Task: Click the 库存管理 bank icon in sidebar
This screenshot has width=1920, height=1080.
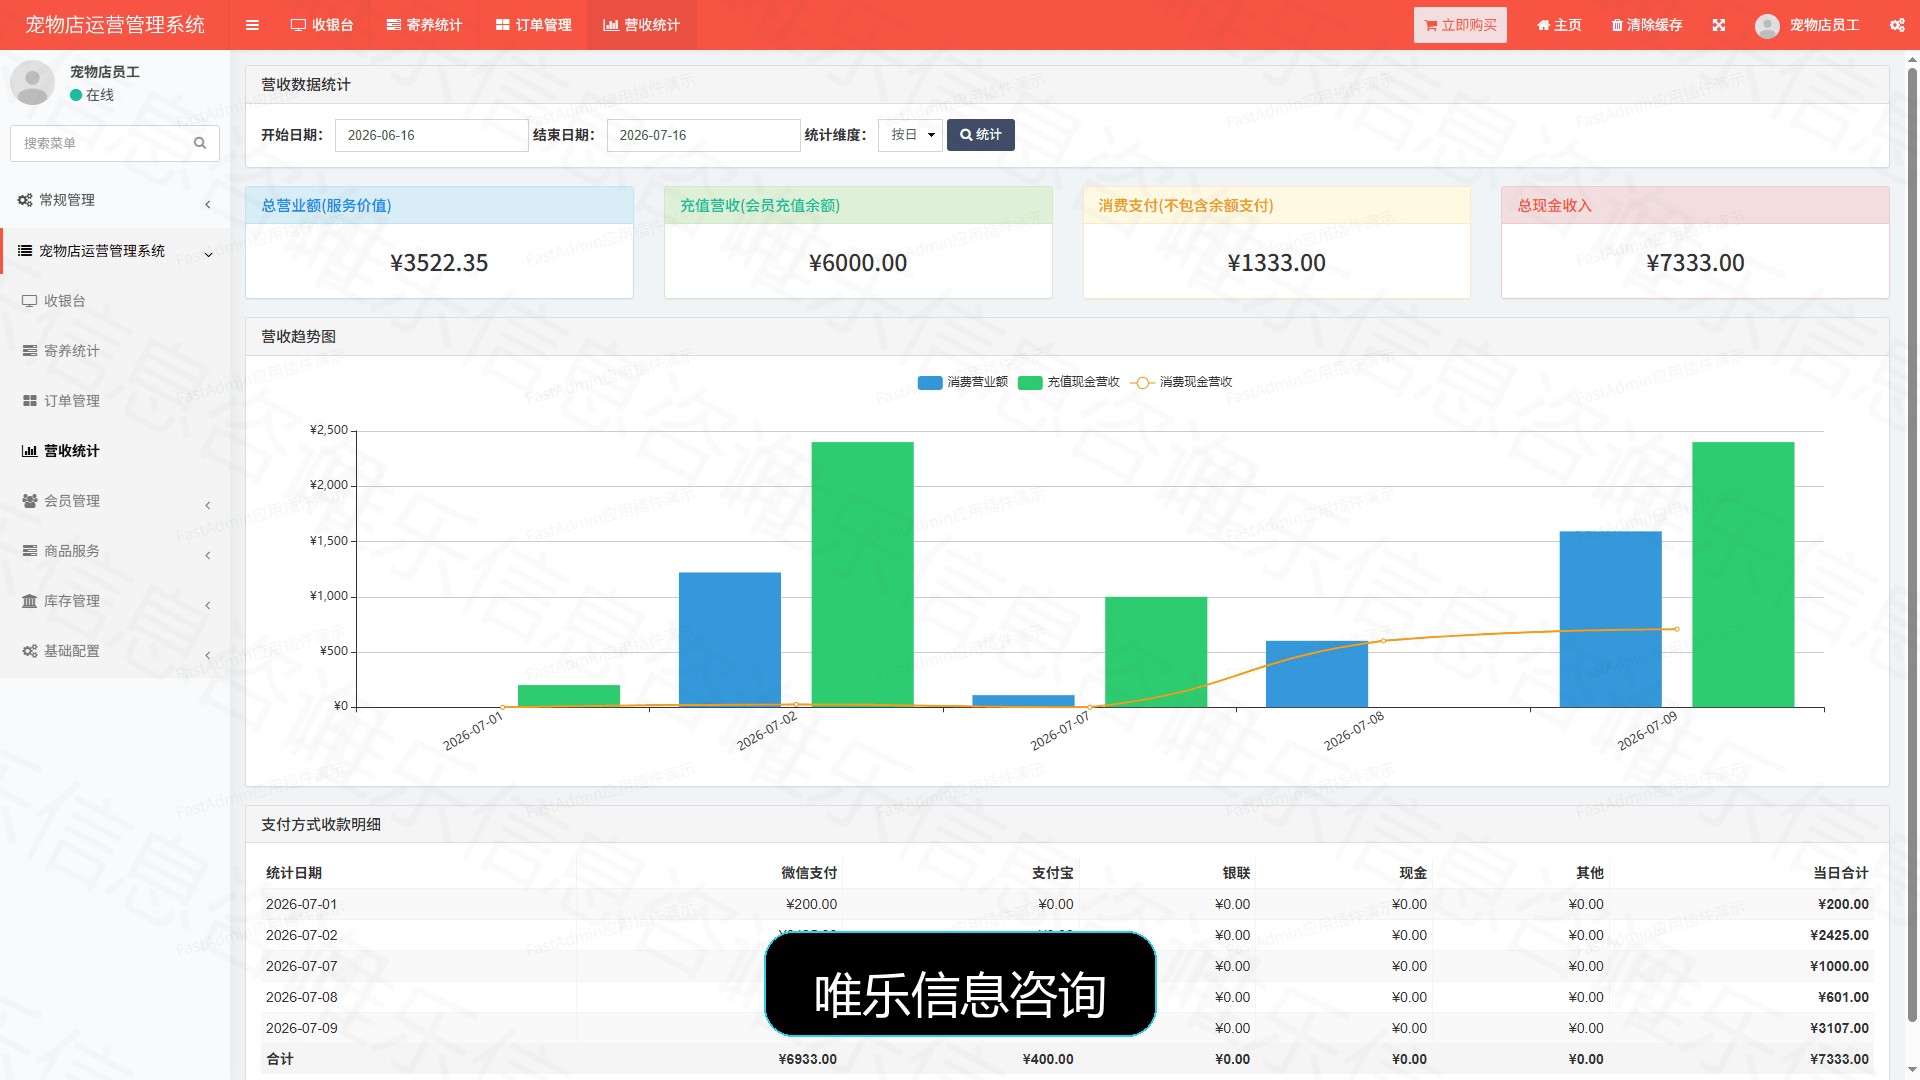Action: click(x=30, y=601)
